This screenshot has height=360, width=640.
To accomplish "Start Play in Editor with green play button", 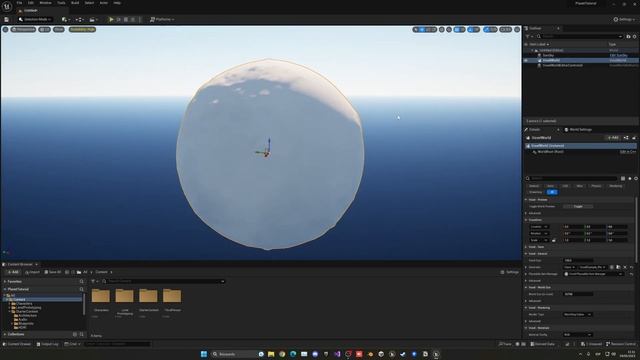I will (x=111, y=19).
